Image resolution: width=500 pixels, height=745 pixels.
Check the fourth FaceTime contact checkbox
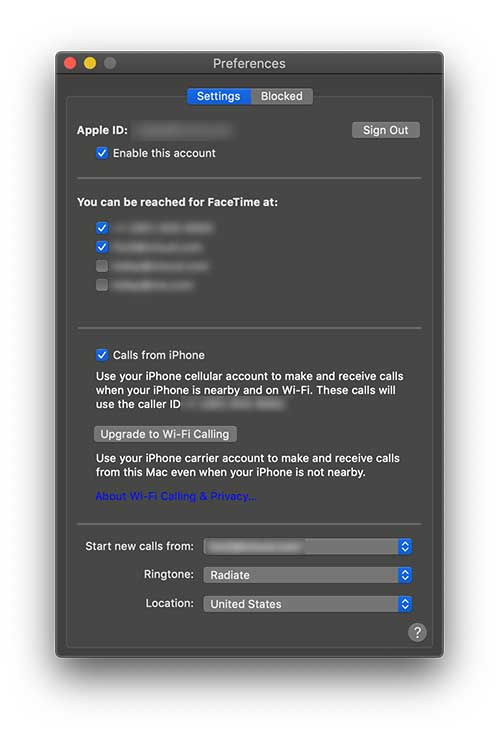102,285
